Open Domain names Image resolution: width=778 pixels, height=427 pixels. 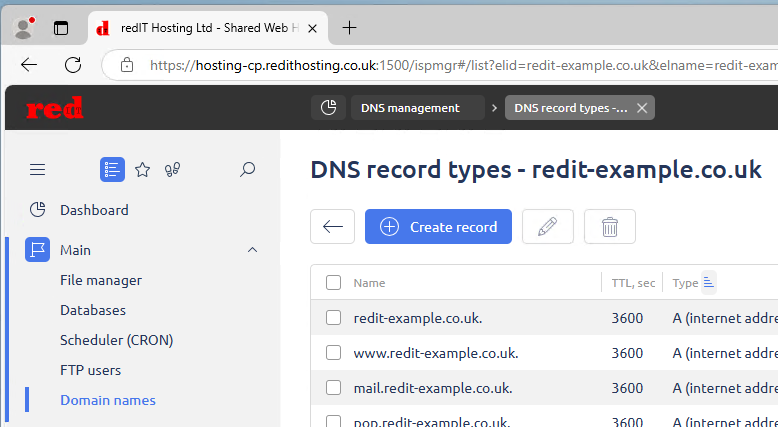click(x=108, y=400)
